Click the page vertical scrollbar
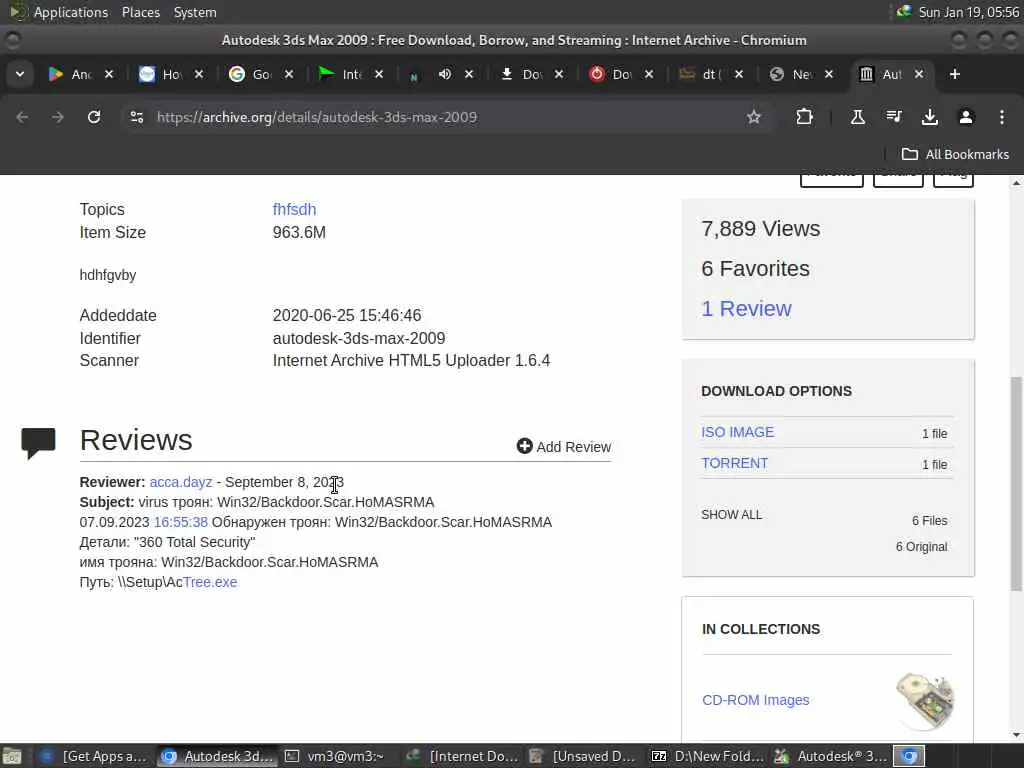This screenshot has height=768, width=1024. point(1016,483)
